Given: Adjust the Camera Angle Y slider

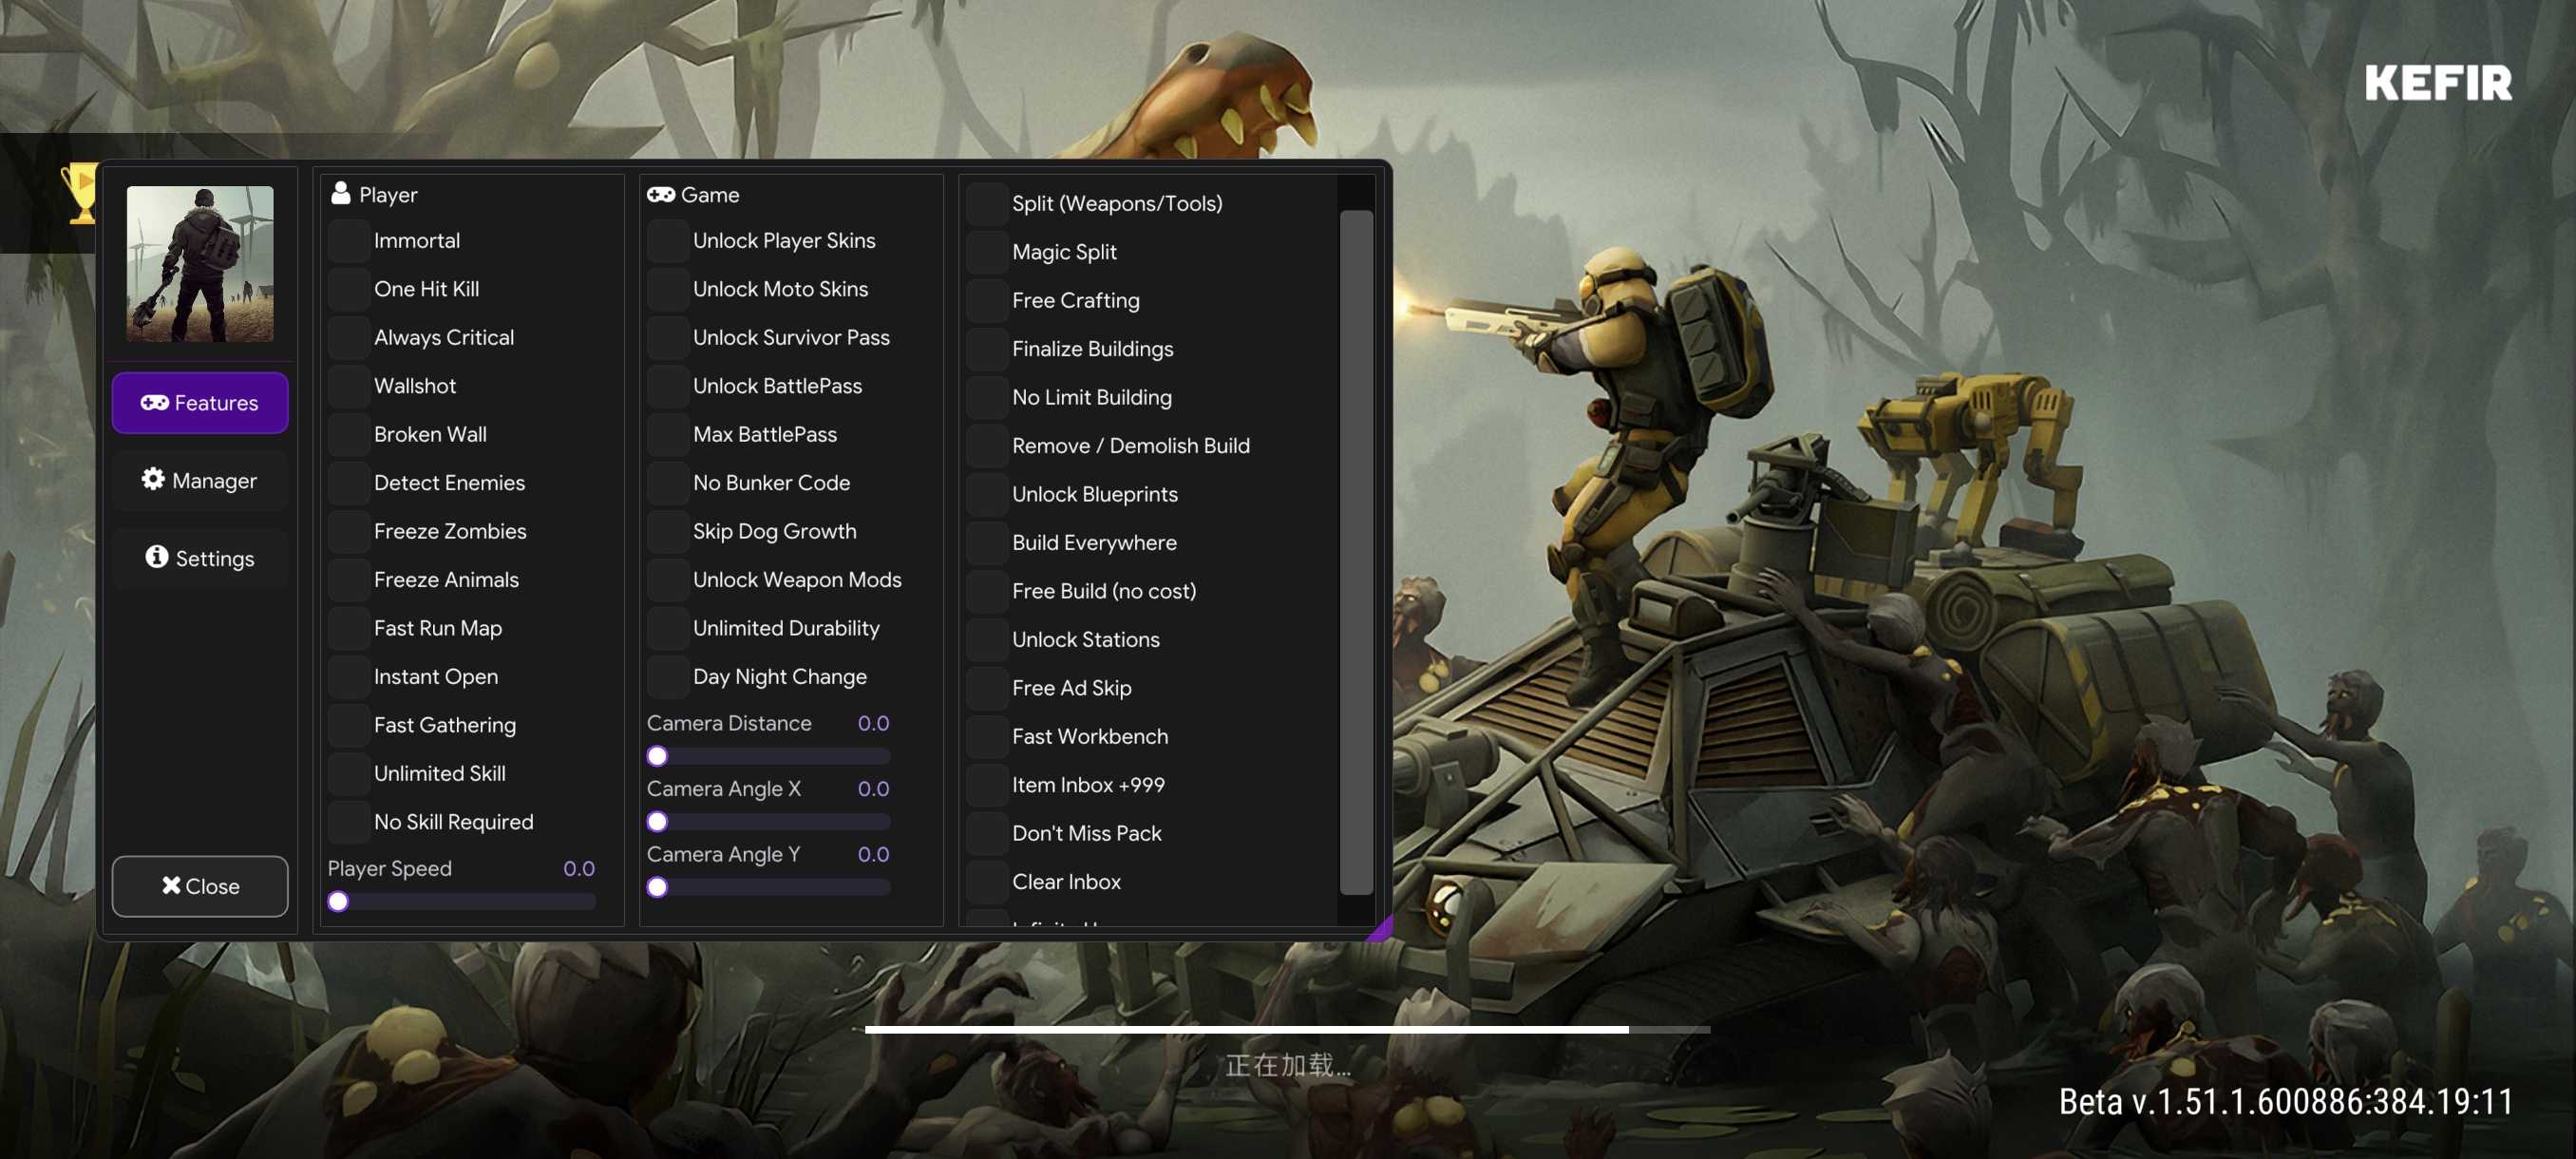Looking at the screenshot, I should tap(769, 887).
